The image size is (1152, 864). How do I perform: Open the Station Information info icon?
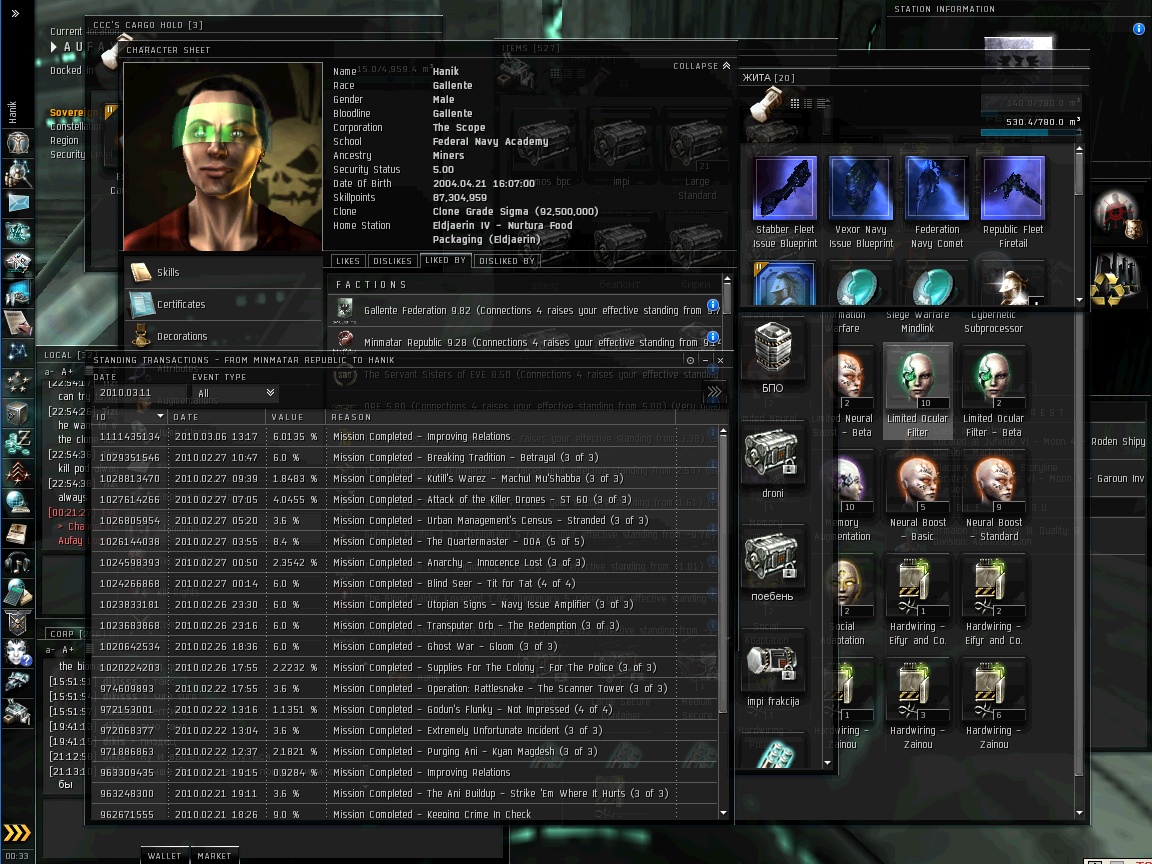click(x=1139, y=29)
